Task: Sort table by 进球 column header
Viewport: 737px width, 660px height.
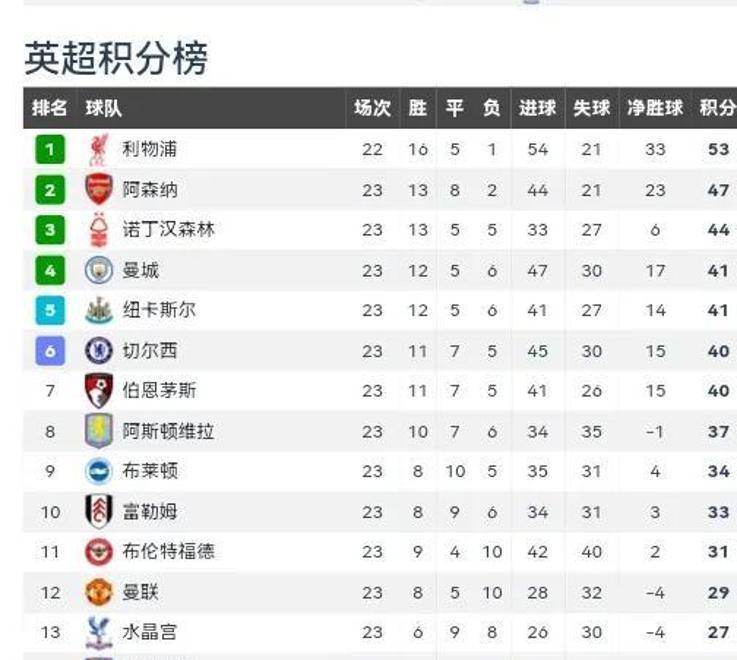Action: point(538,108)
